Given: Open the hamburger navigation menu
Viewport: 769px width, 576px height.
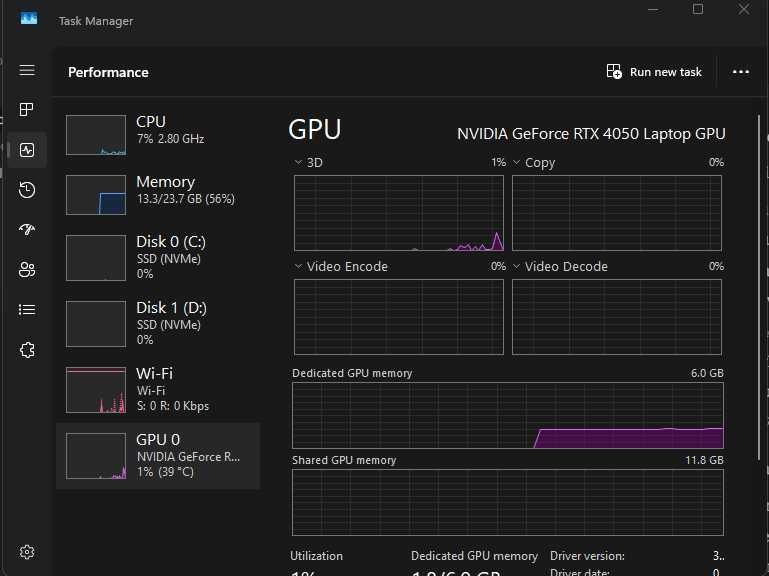Looking at the screenshot, I should click(x=27, y=70).
